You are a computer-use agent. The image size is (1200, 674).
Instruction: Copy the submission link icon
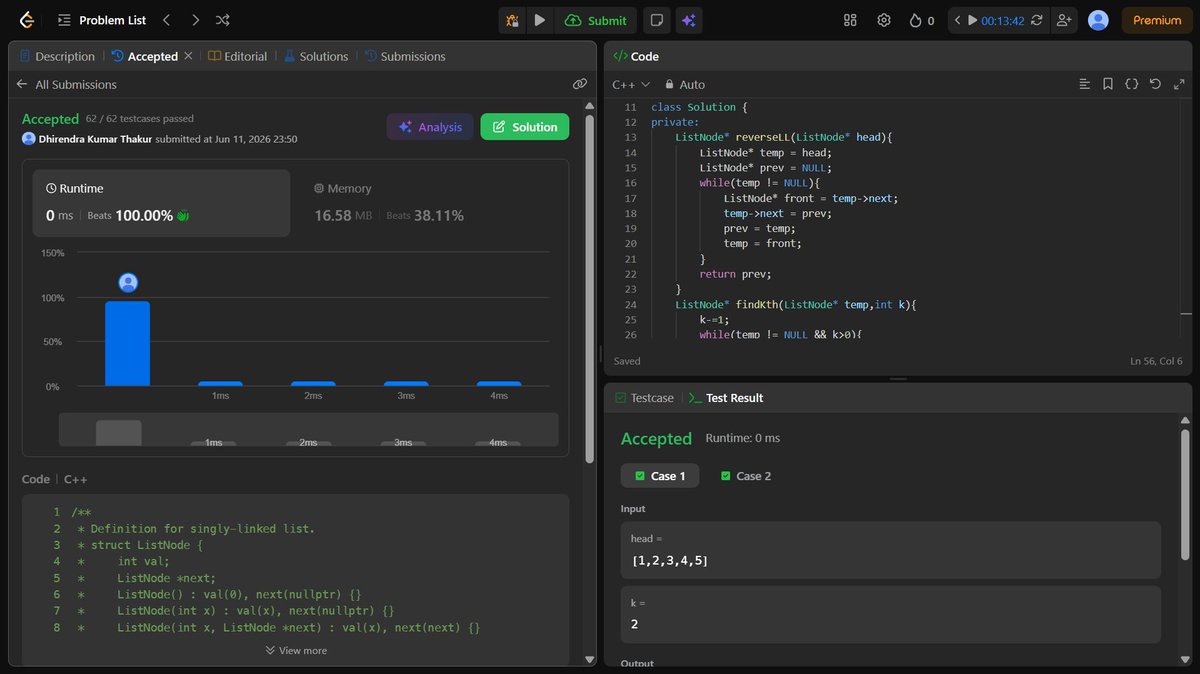click(x=580, y=85)
